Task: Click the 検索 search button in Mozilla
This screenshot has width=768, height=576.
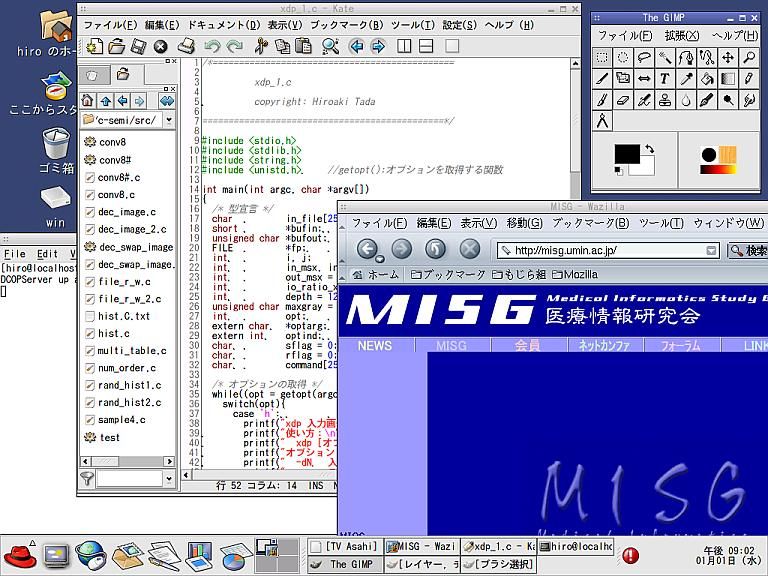Action: (x=748, y=251)
